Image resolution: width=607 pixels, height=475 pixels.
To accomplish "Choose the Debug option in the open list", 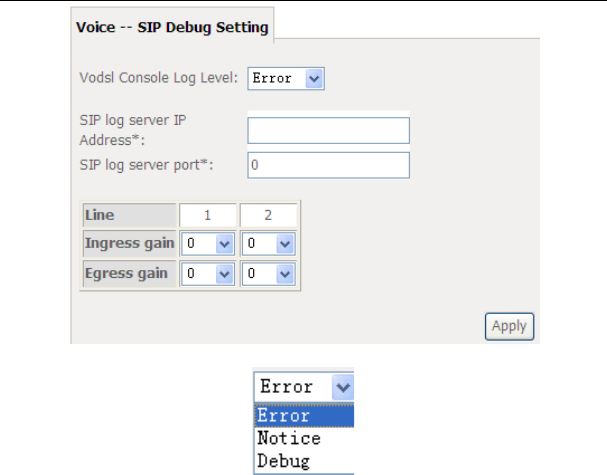I will [284, 461].
